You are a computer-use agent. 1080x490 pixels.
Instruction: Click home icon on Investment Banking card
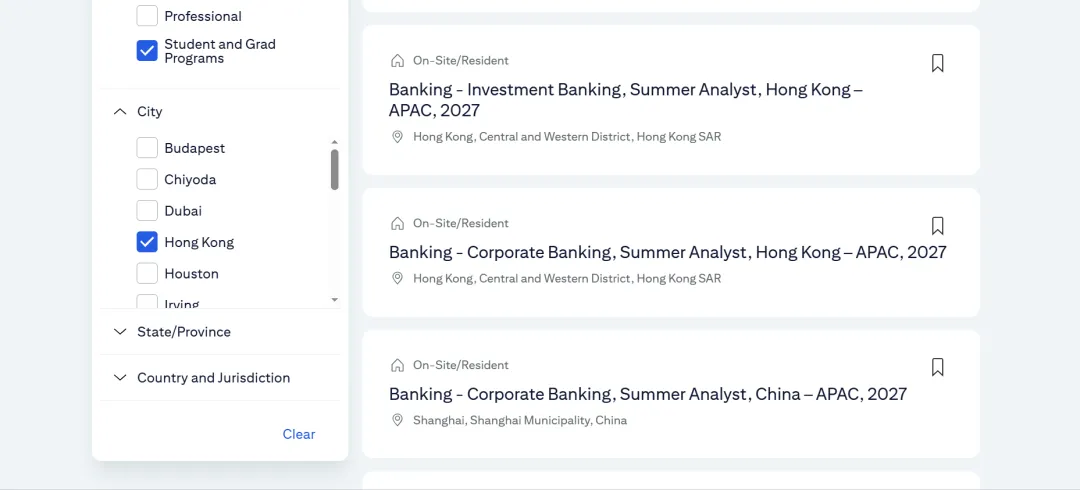point(397,61)
